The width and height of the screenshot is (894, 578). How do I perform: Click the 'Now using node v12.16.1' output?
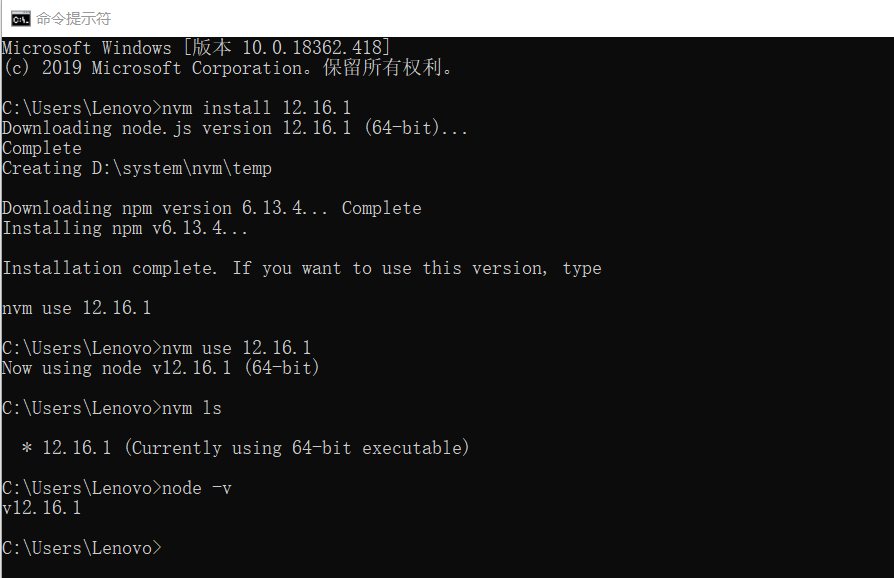click(160, 368)
